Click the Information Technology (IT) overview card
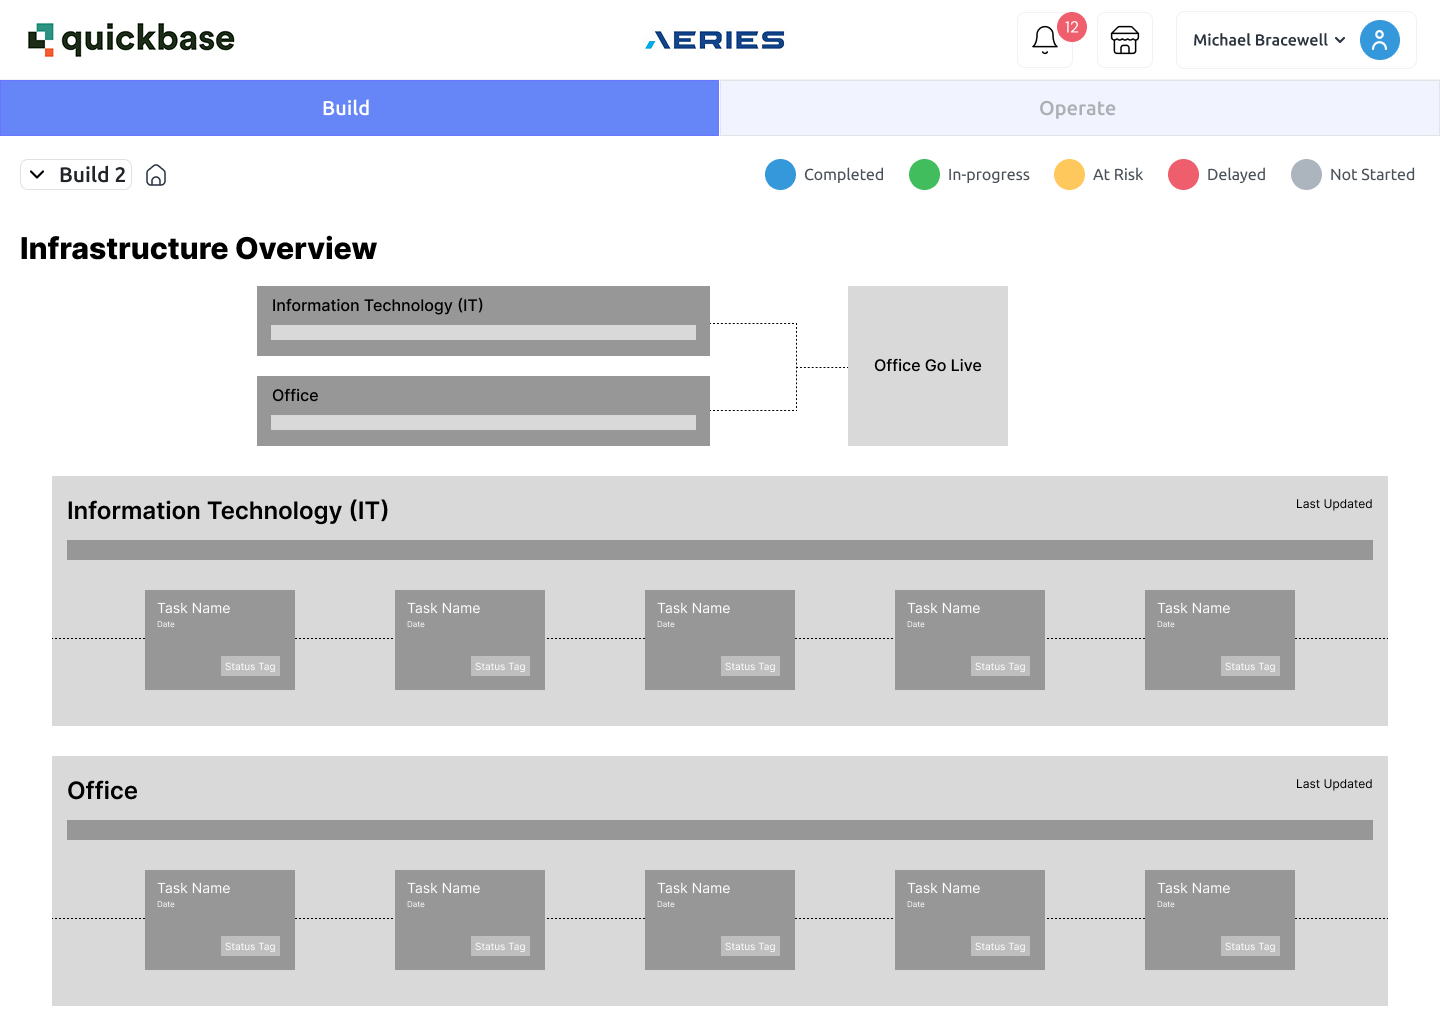 [483, 321]
